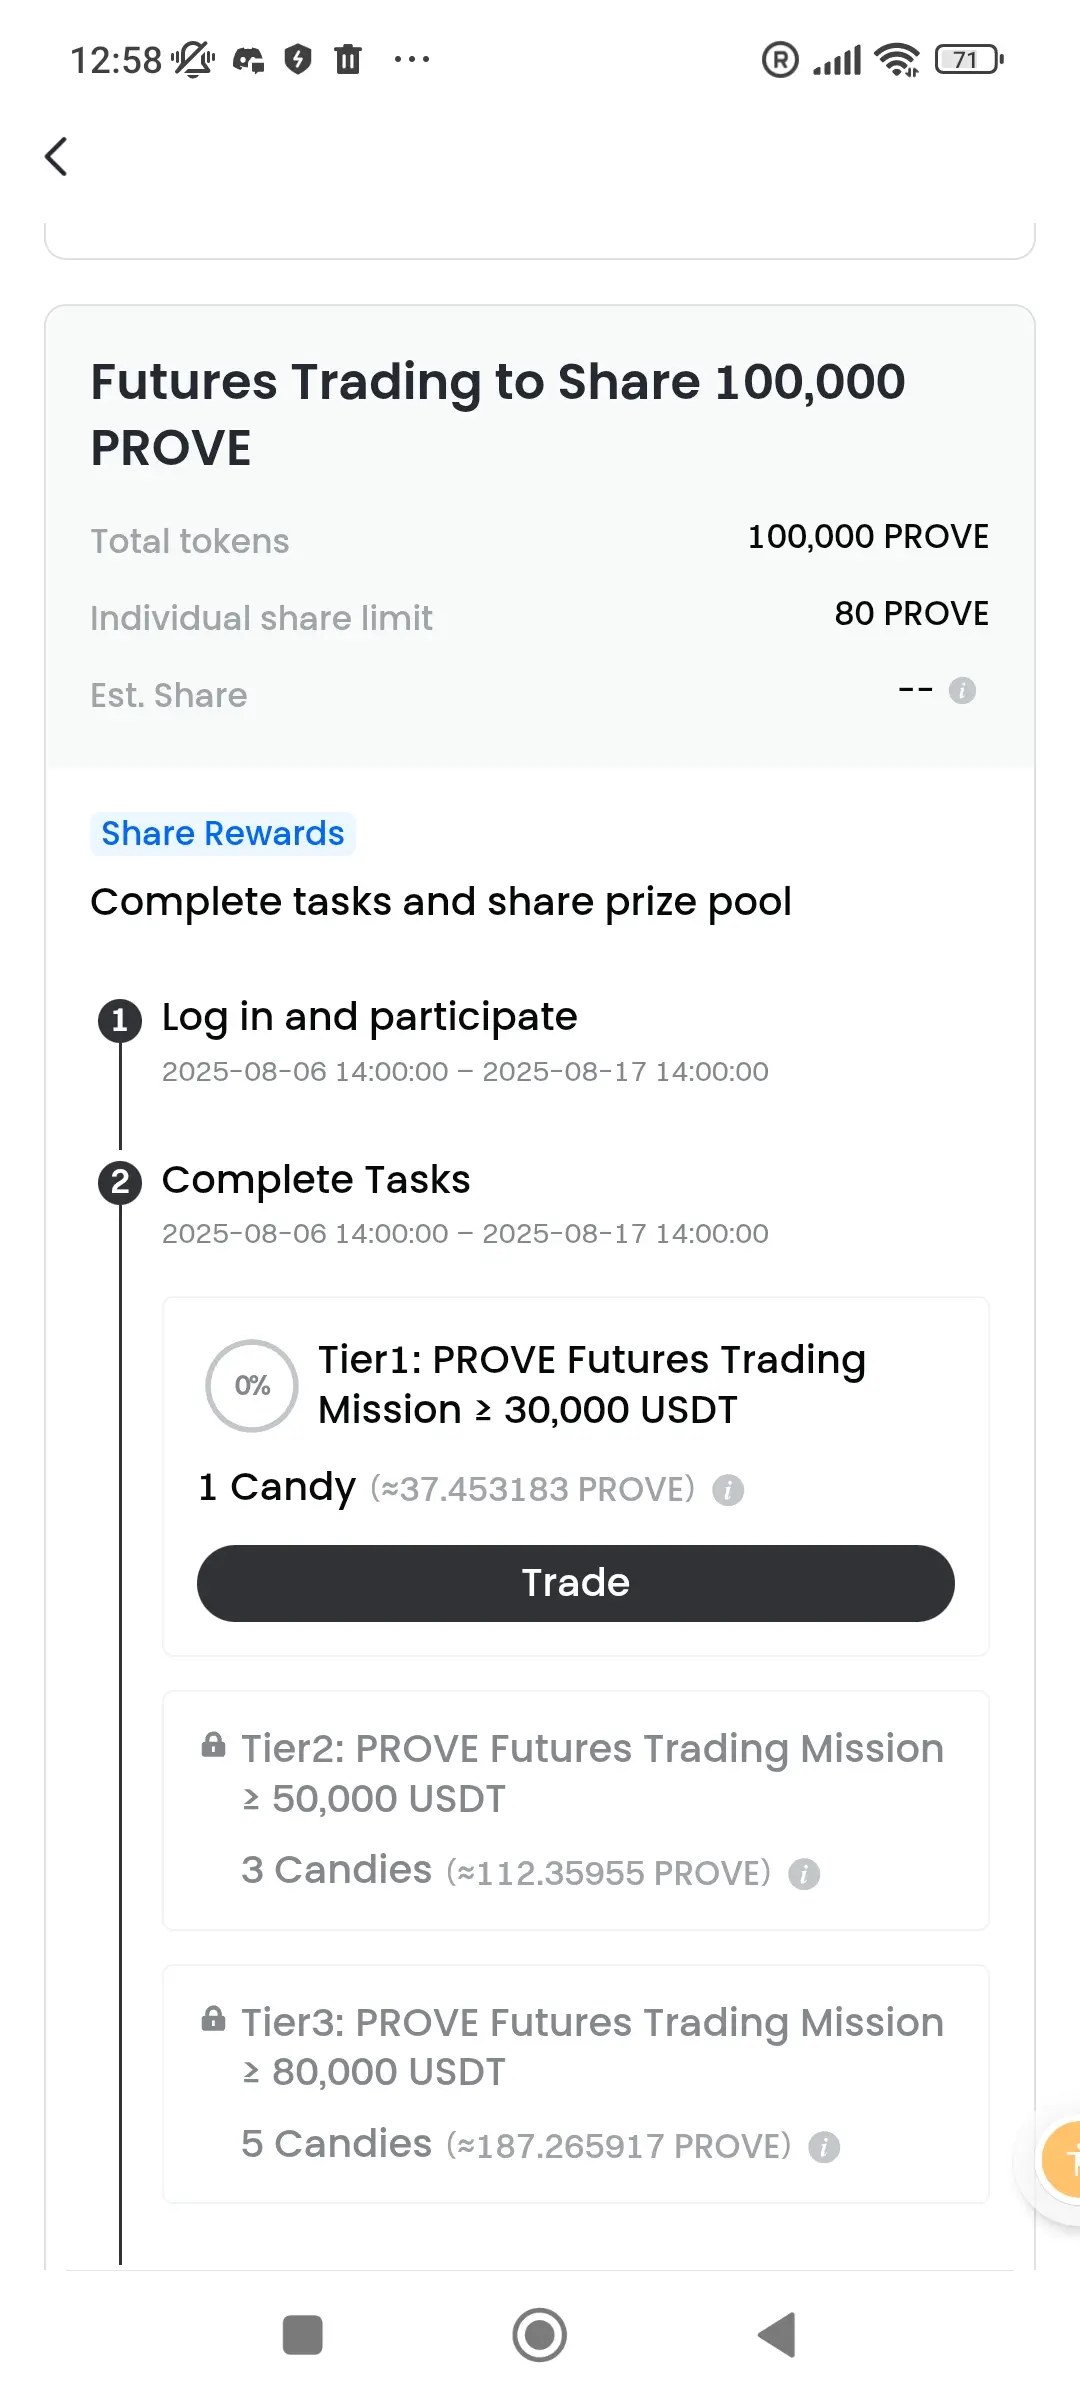The image size is (1080, 2400).
Task: Tap the Android home navigation button
Action: click(540, 2335)
